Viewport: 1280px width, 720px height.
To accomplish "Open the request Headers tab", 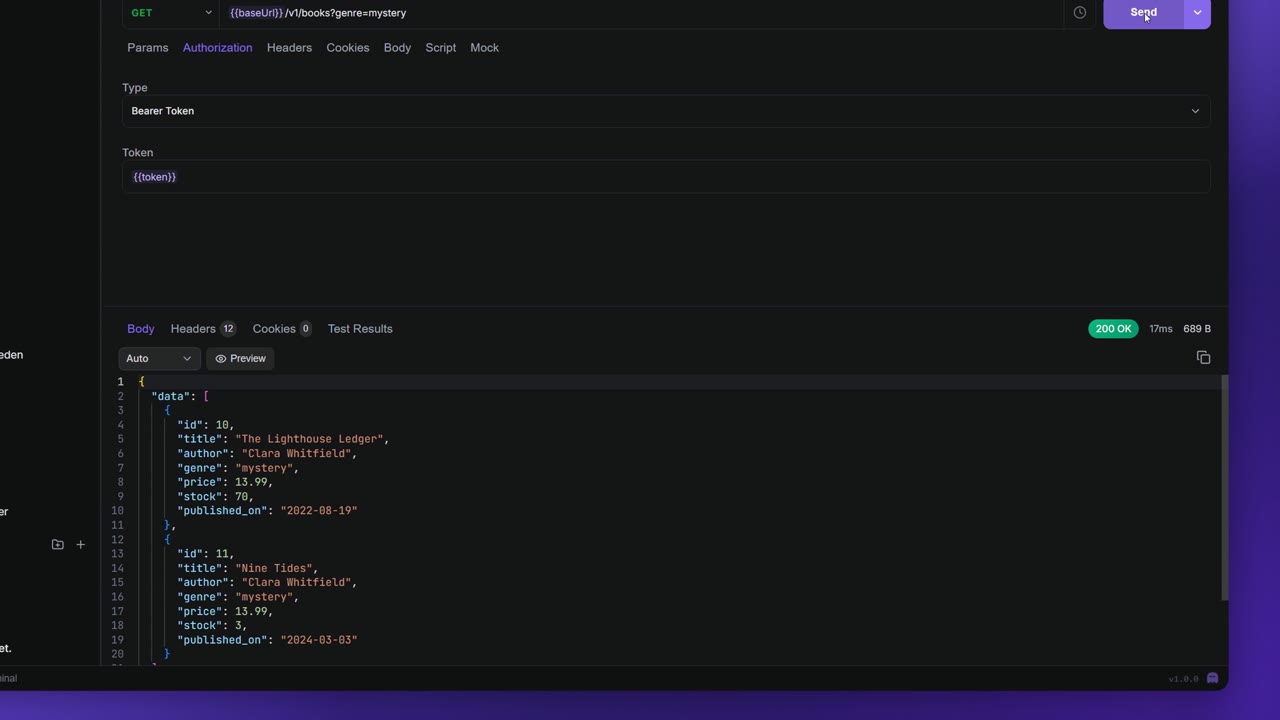I will tap(289, 48).
